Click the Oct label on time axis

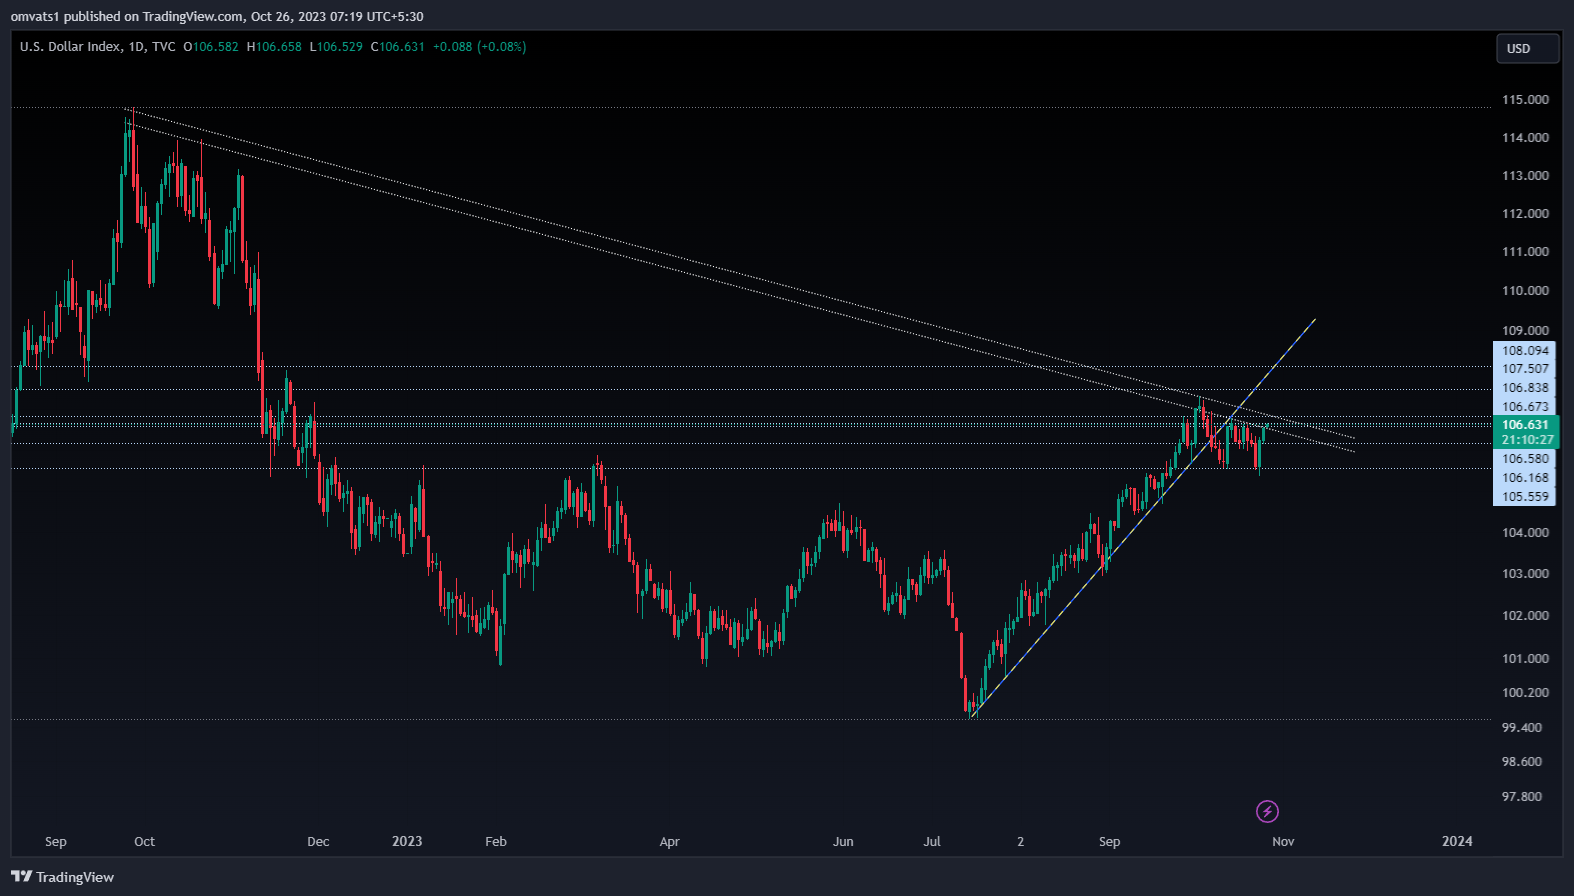click(x=144, y=841)
